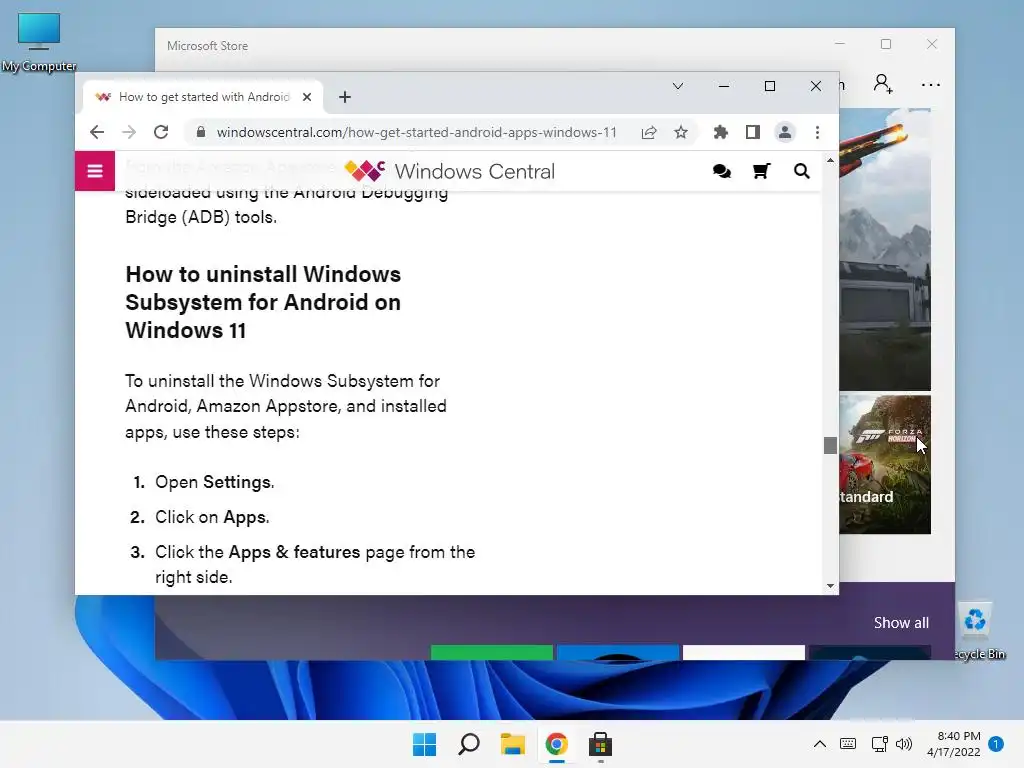
Task: View site info via the padlock icon
Action: [201, 132]
